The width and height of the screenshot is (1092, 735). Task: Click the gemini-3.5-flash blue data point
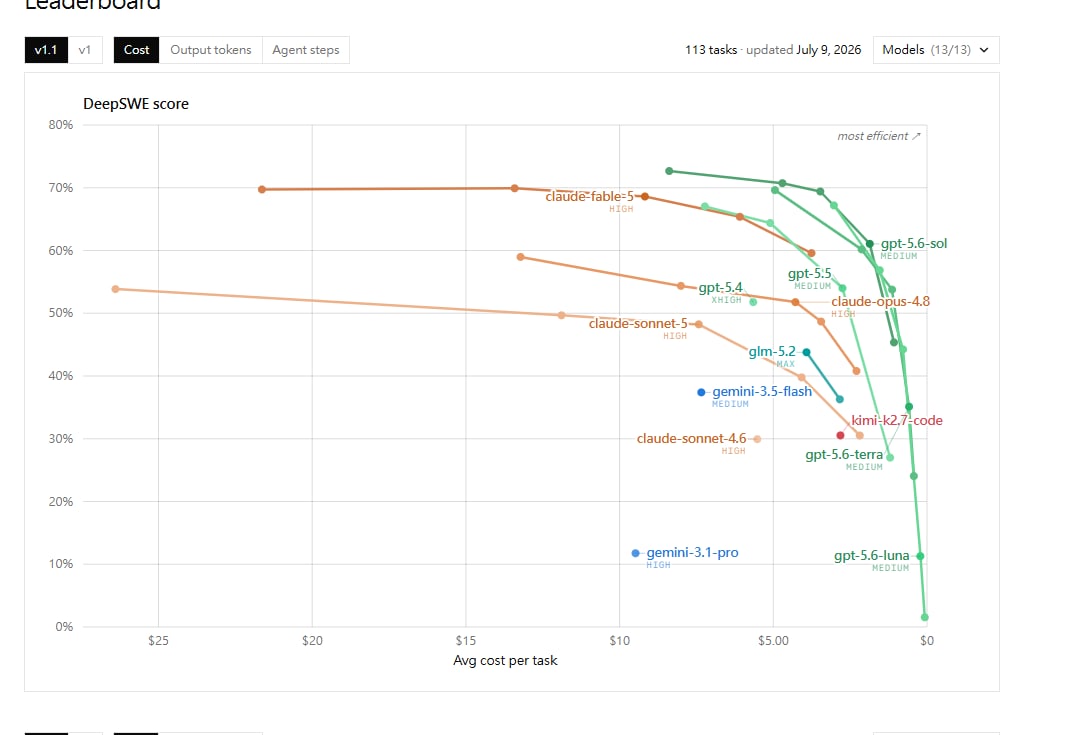(701, 392)
